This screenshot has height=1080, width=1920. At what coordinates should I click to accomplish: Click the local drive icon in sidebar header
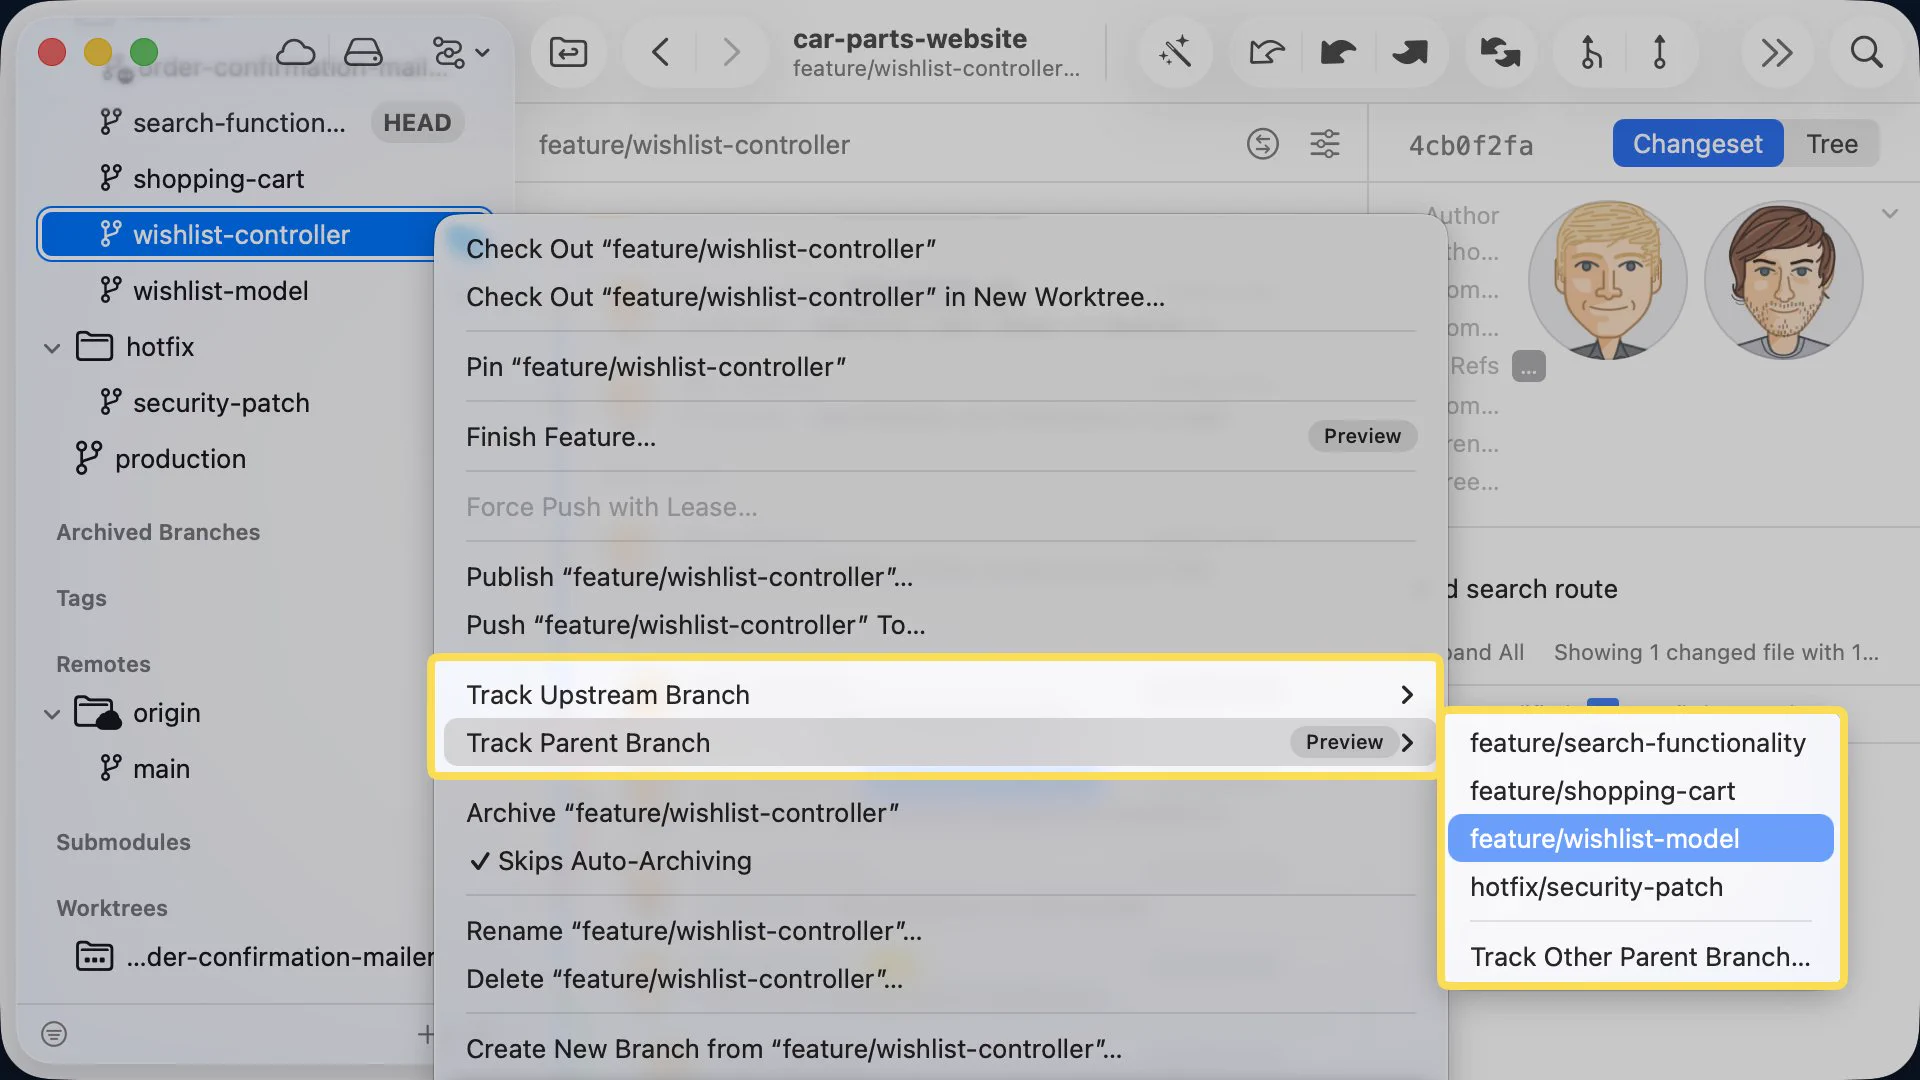click(x=363, y=52)
